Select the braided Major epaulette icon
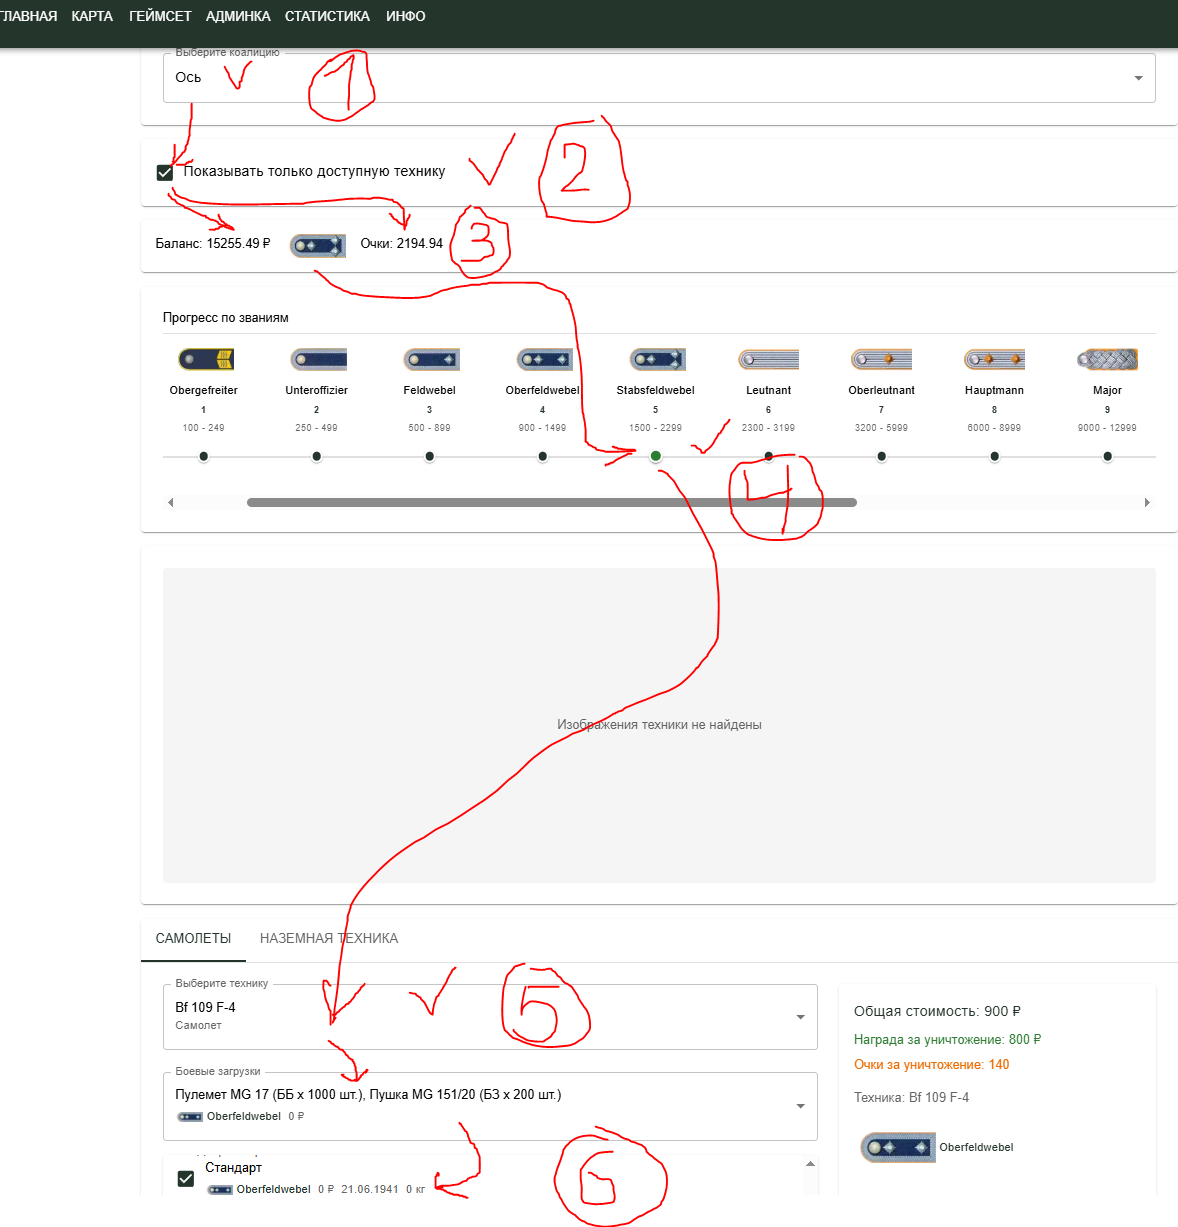The image size is (1178, 1227). (x=1108, y=359)
